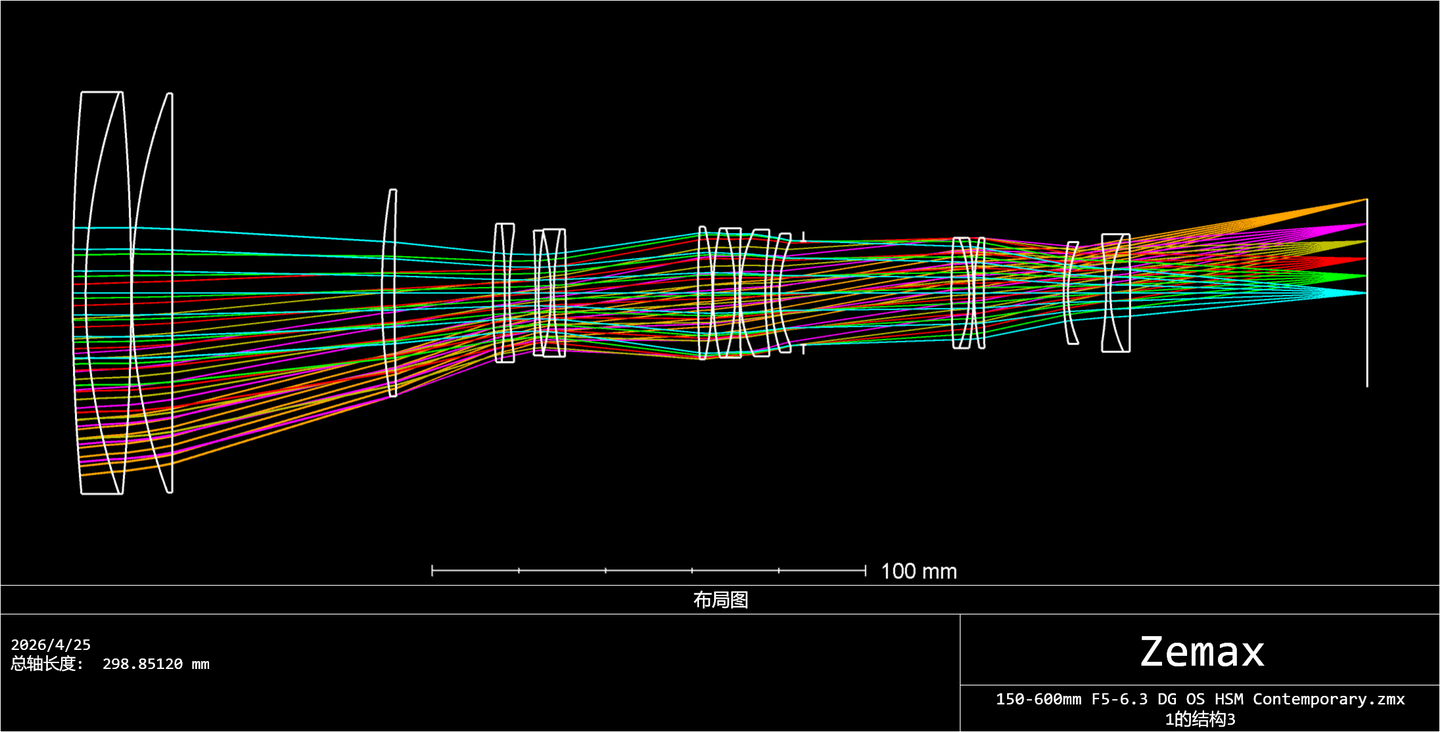Click the 100 mm scale label
Screen dimensions: 1440x732
(x=918, y=572)
